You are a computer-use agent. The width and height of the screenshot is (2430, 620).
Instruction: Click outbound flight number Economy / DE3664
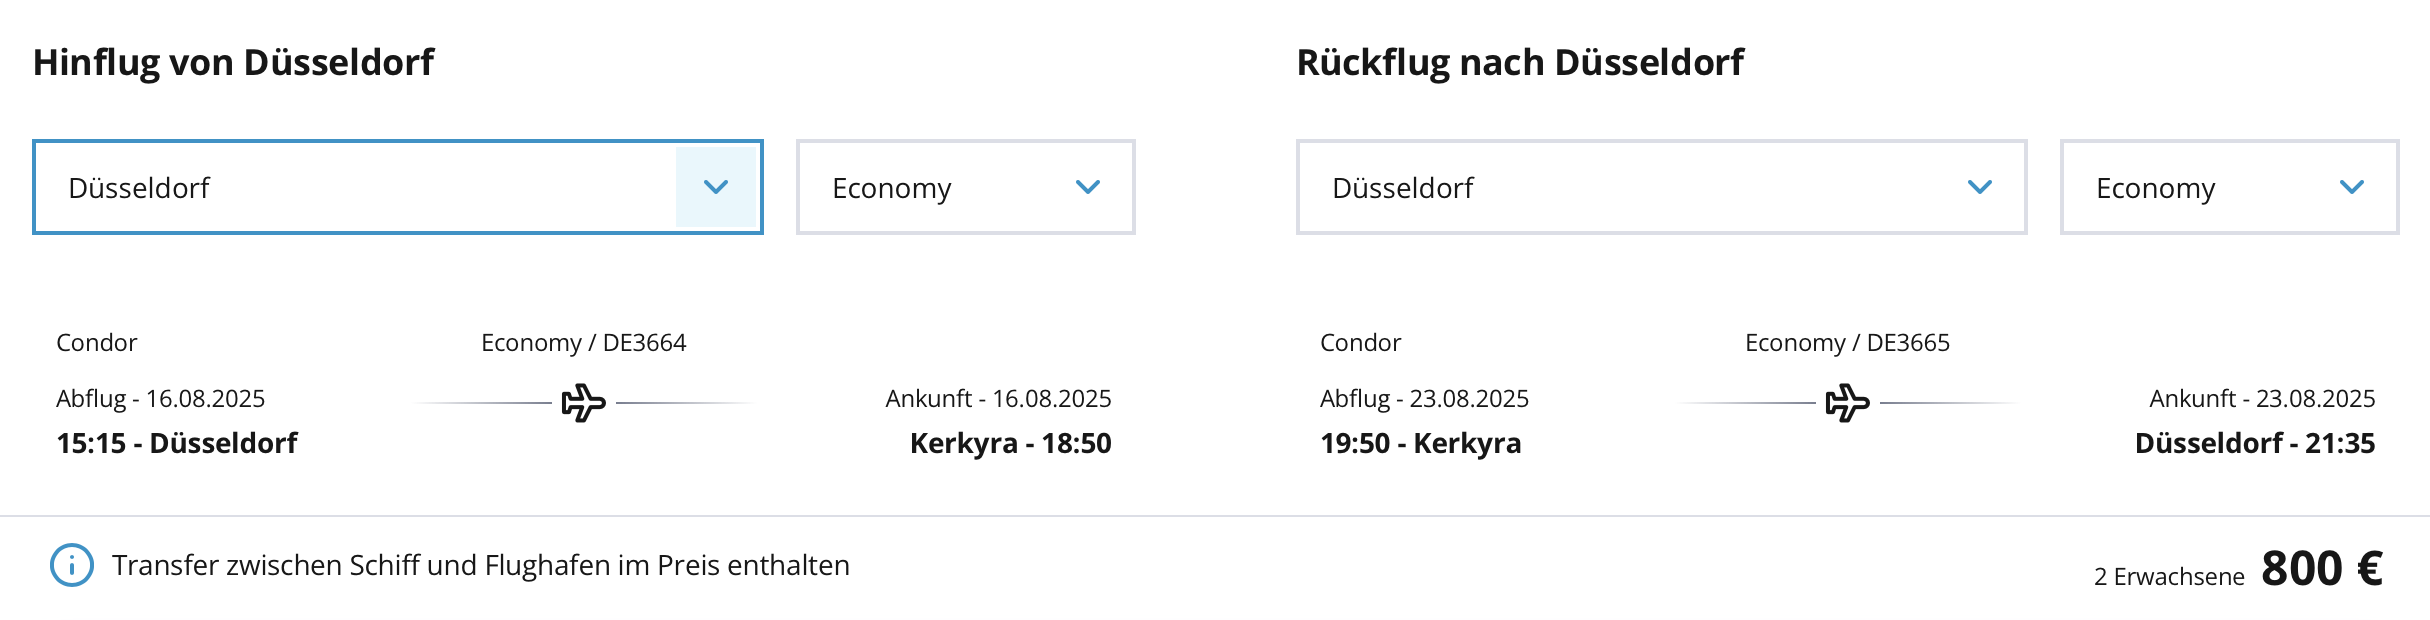[x=583, y=343]
